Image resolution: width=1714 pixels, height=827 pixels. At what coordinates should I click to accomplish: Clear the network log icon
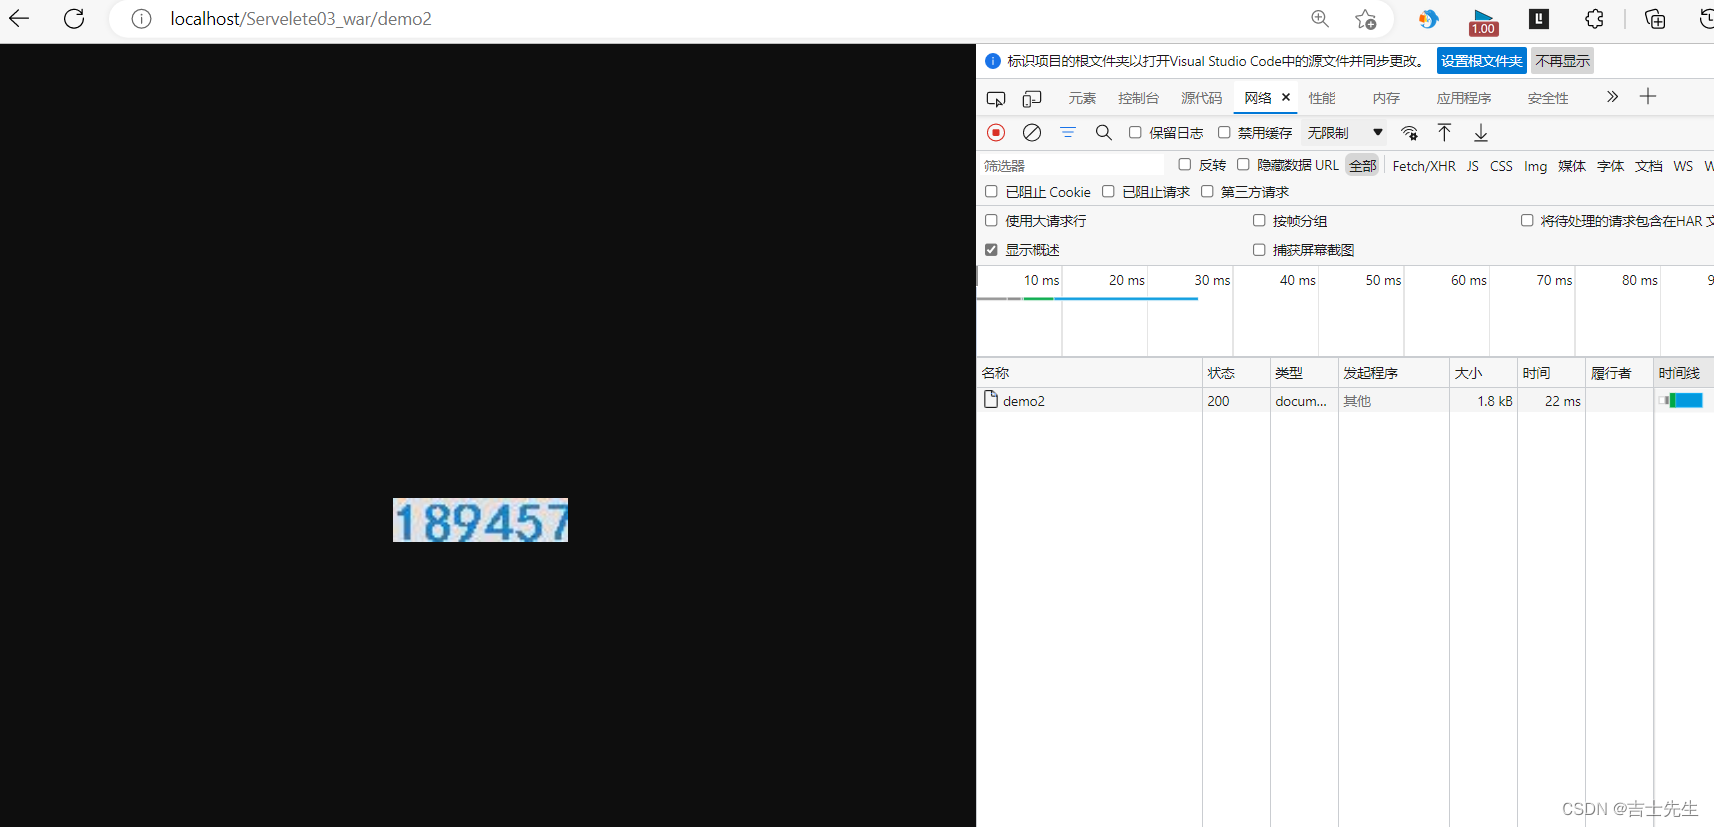[1032, 132]
